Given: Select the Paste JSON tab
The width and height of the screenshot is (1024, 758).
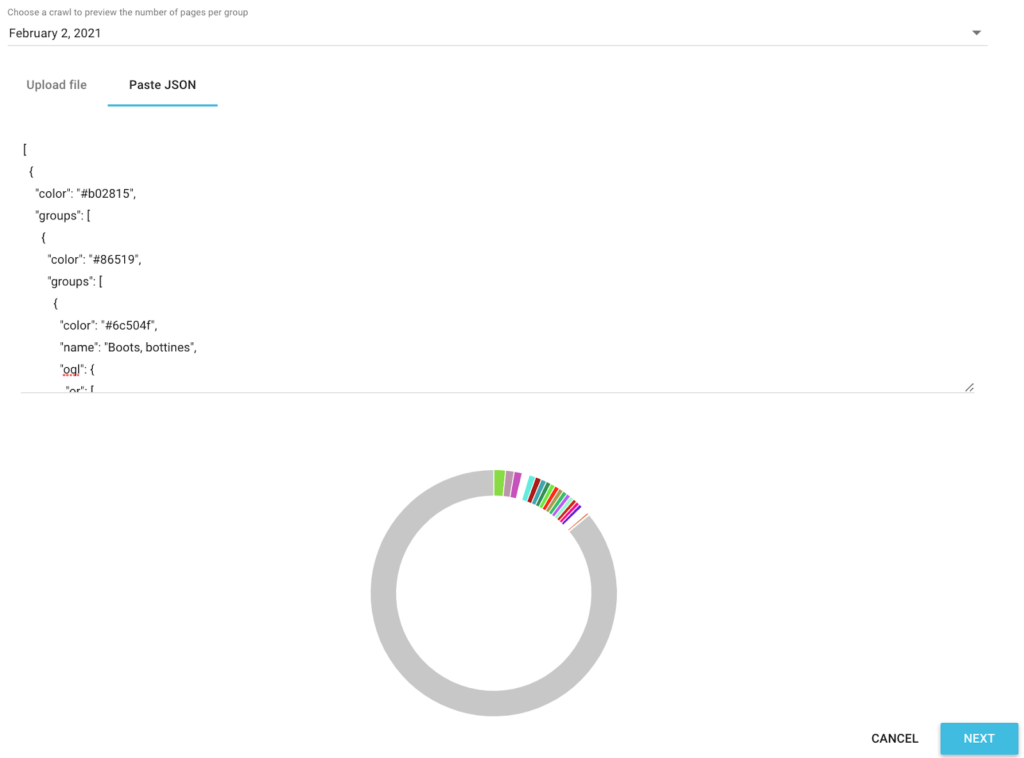Looking at the screenshot, I should pyautogui.click(x=162, y=85).
